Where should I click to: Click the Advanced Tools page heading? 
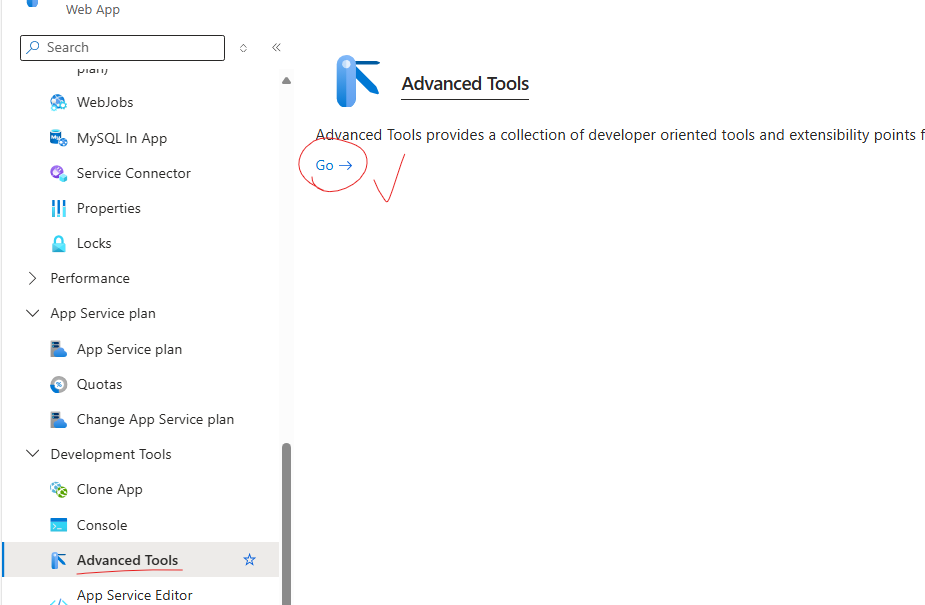465,84
